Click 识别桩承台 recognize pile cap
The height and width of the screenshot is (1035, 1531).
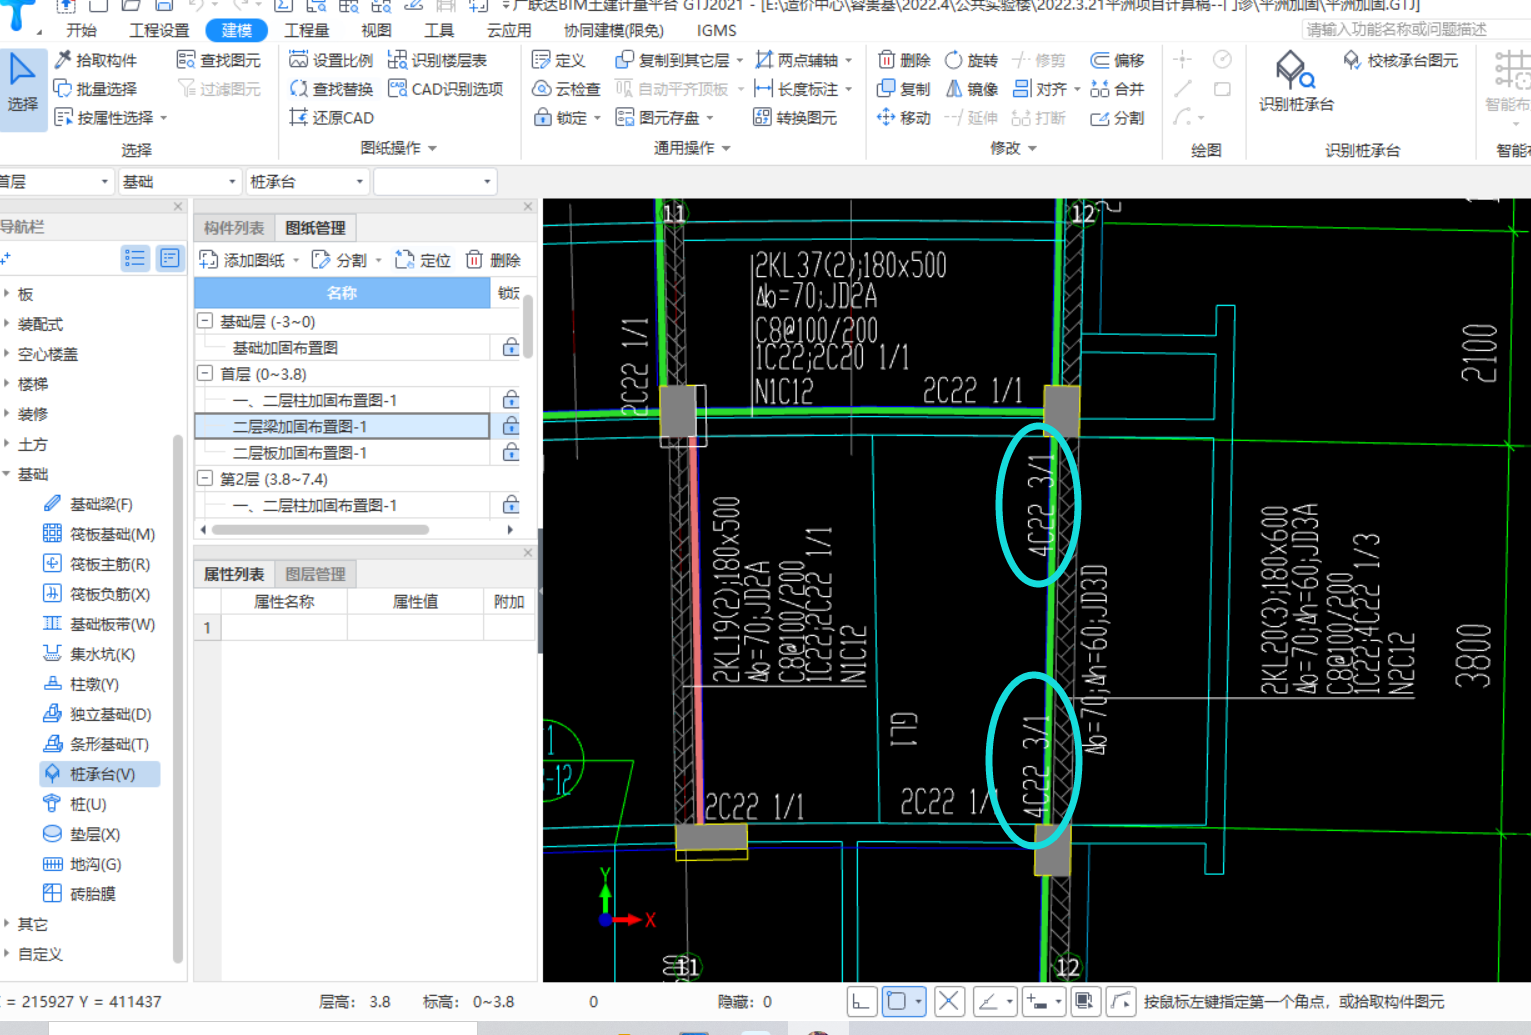1296,82
